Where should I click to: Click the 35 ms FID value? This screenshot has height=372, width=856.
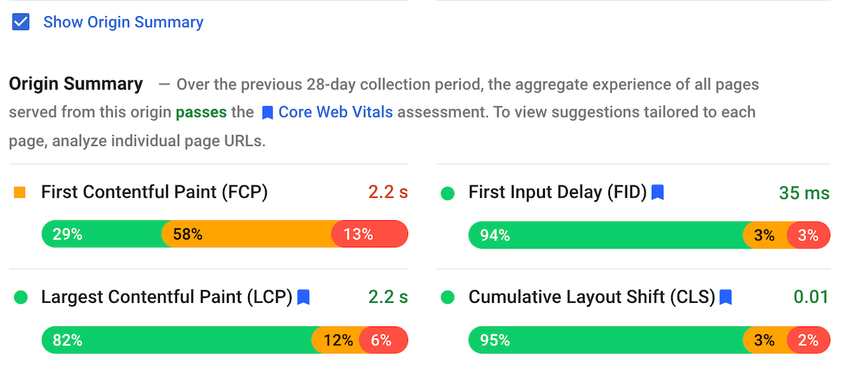point(804,193)
